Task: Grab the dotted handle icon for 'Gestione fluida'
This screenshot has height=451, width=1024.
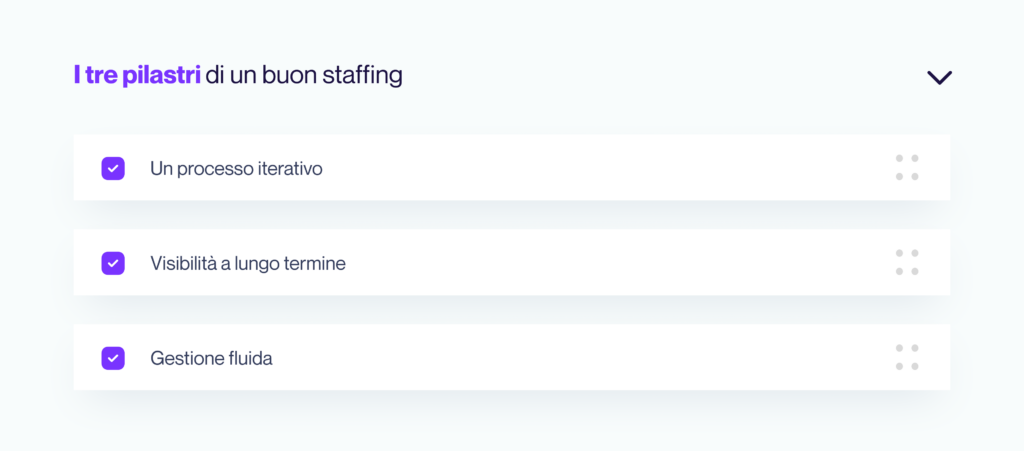Action: 907,358
